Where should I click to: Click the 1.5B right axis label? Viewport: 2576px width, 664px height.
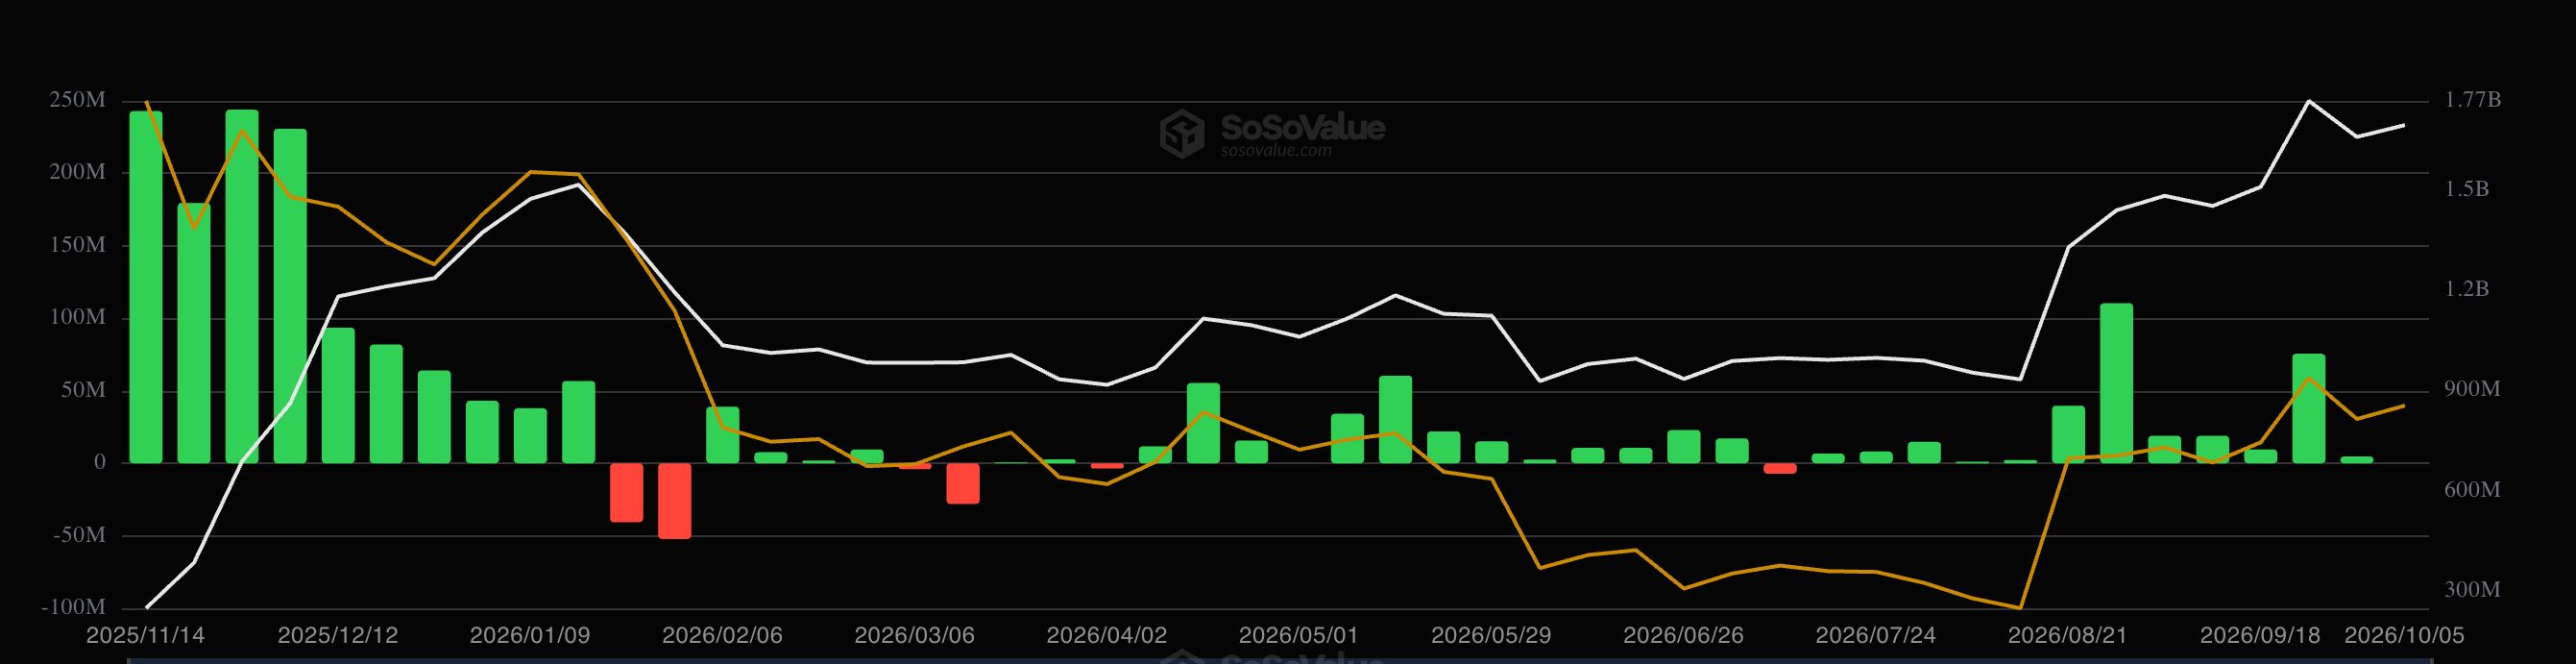tap(2467, 189)
